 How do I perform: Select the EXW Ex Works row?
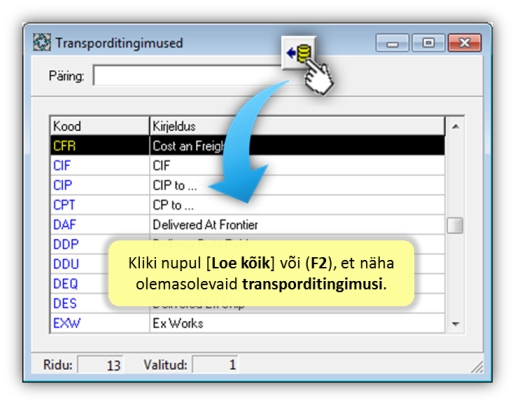coord(247,323)
